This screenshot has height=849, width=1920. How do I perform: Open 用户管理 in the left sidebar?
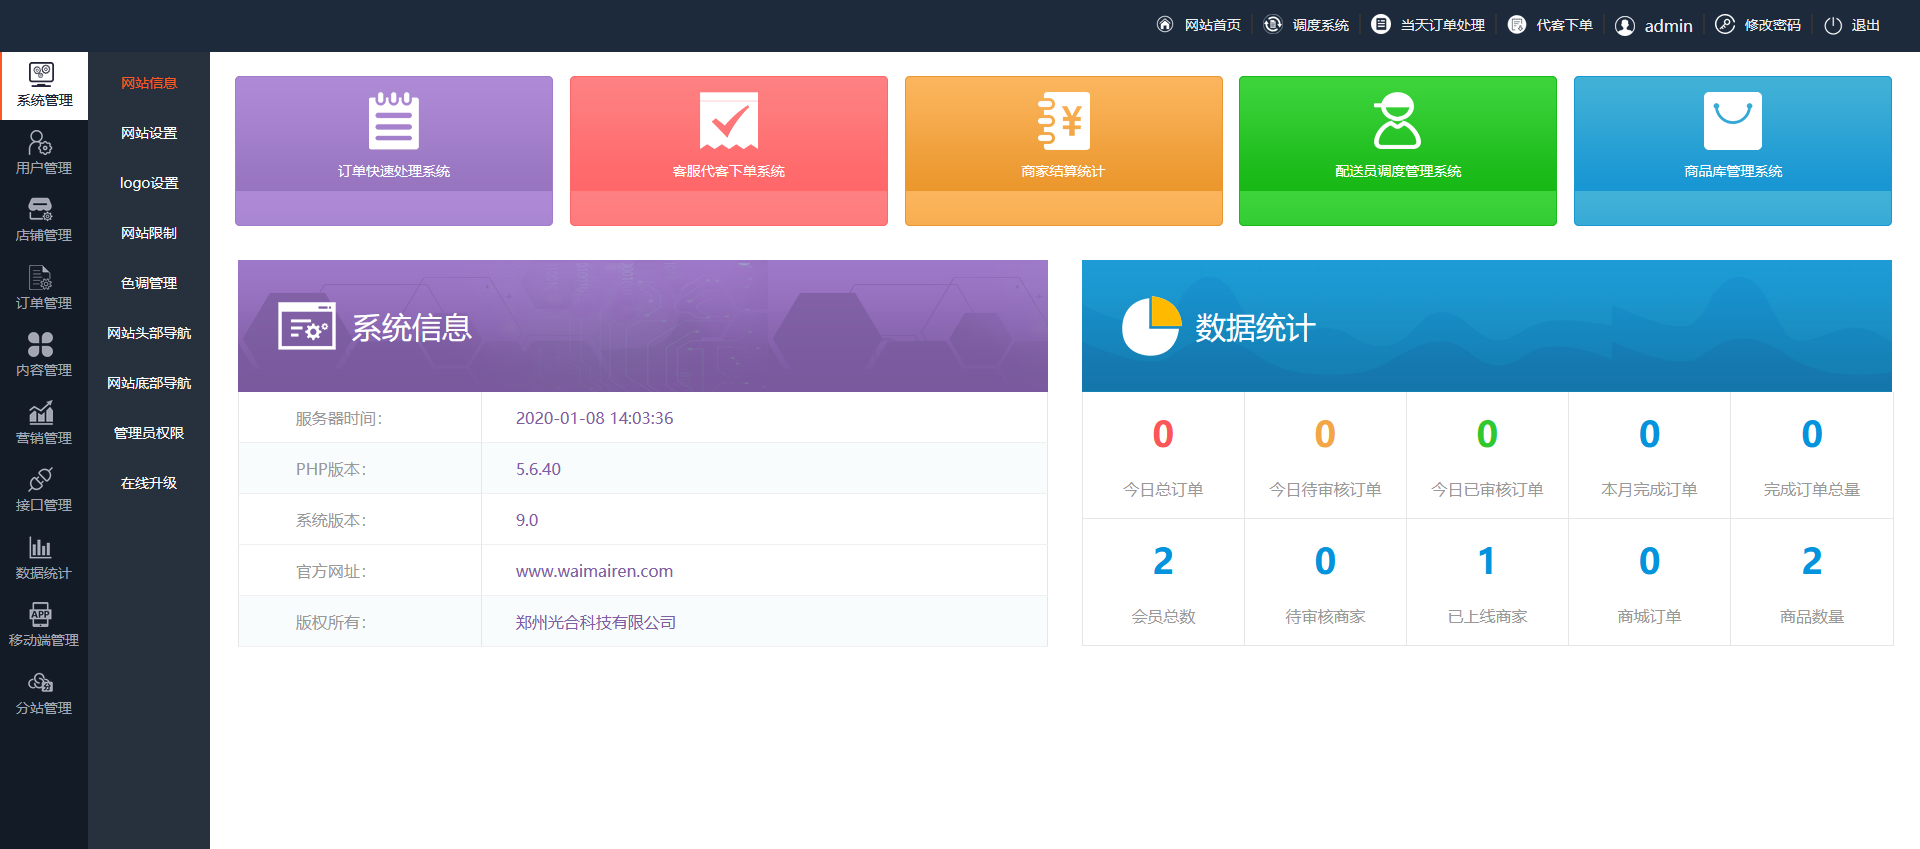coord(43,153)
